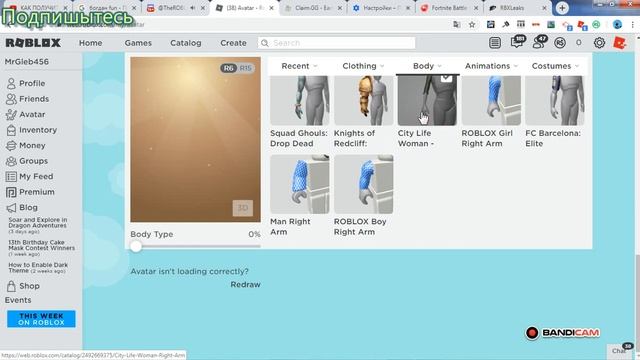Click the MrGleb456 username
The width and height of the screenshot is (640, 360).
27,62
